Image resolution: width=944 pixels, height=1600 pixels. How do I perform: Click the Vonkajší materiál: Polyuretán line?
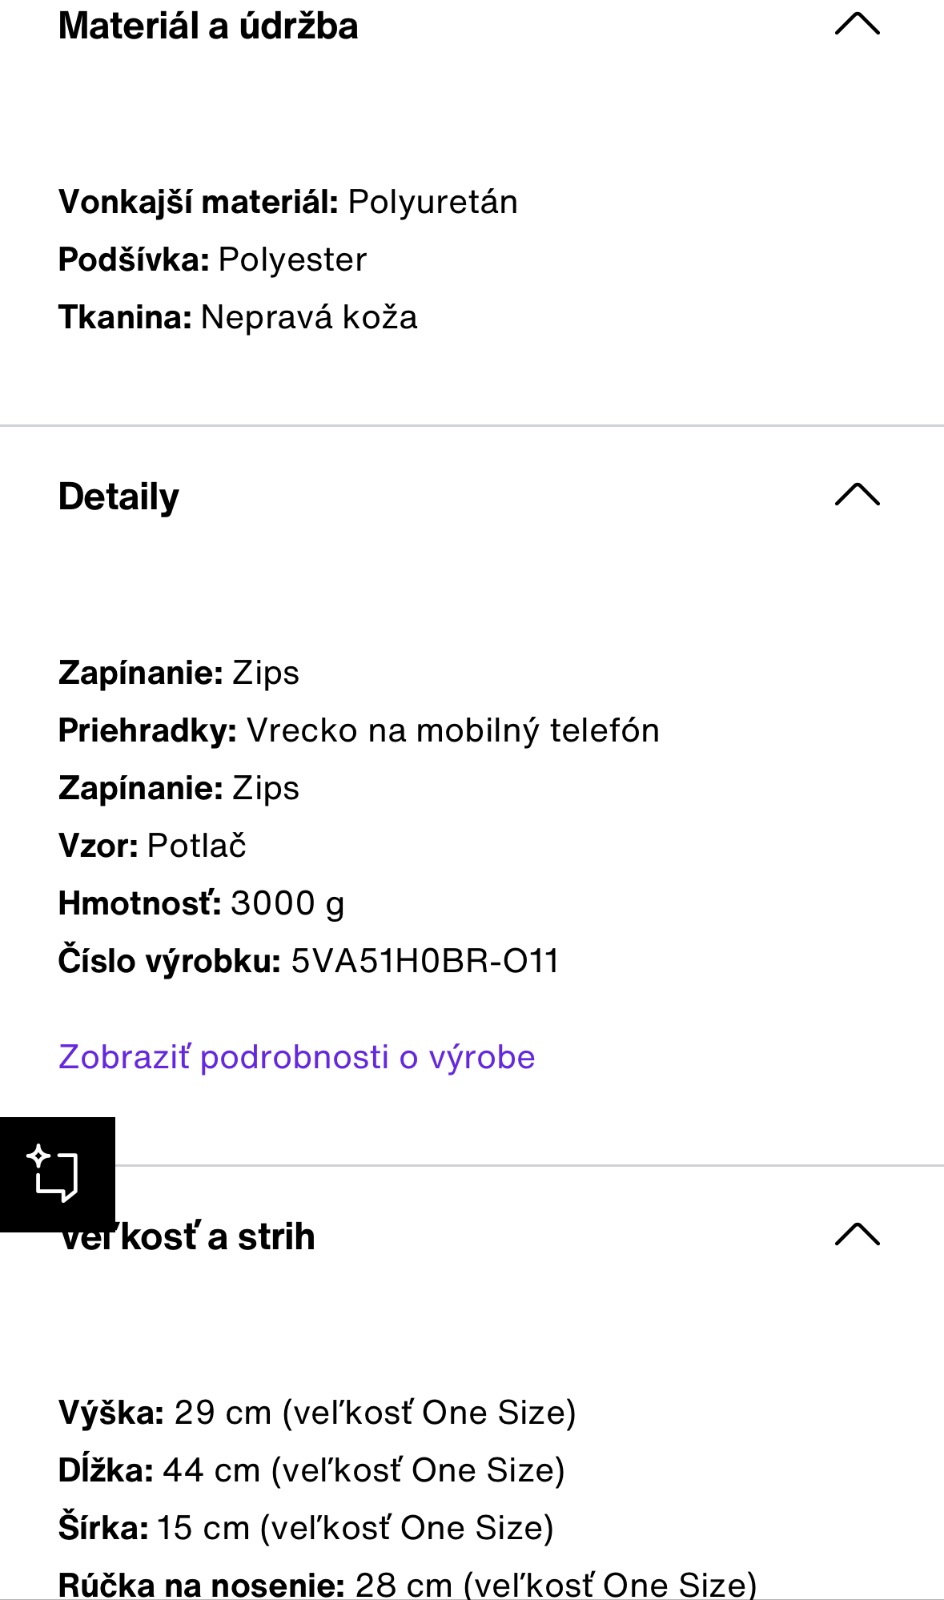[288, 202]
